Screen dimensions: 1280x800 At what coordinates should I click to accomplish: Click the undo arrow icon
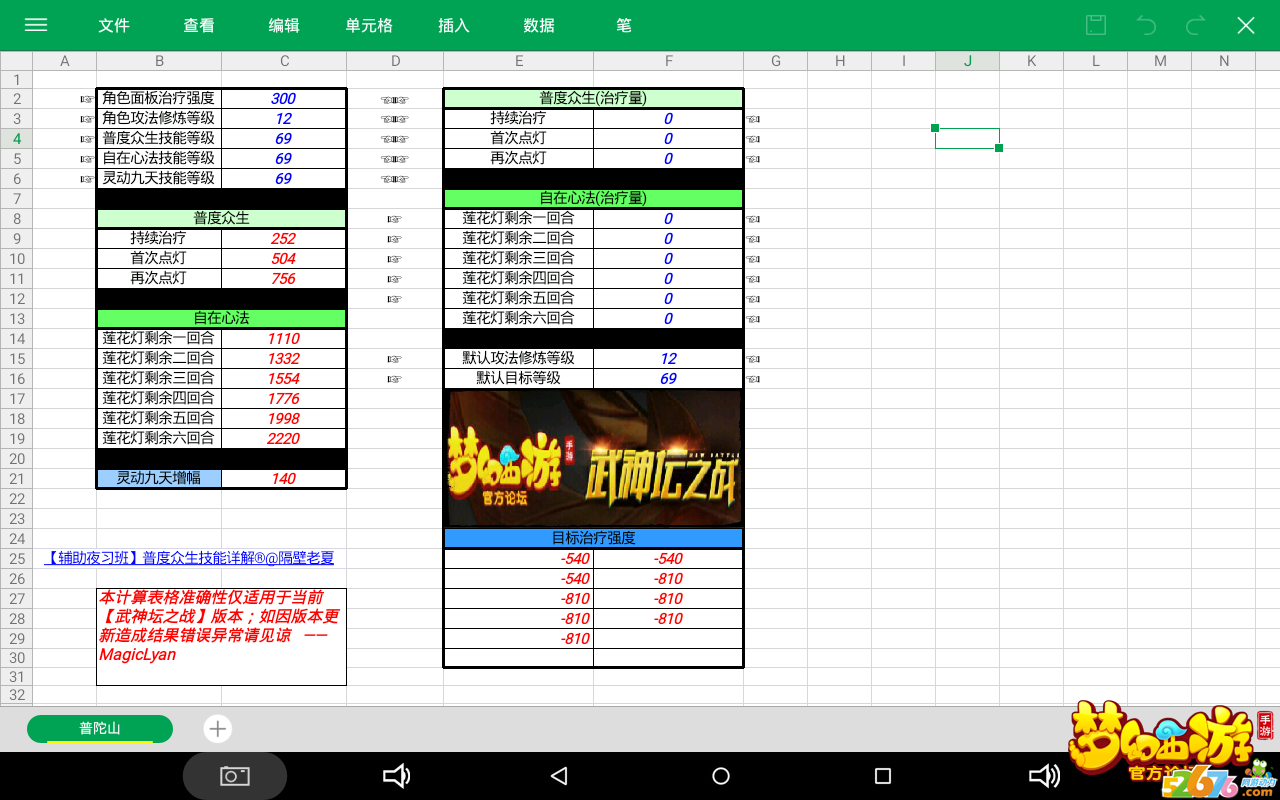point(1146,25)
